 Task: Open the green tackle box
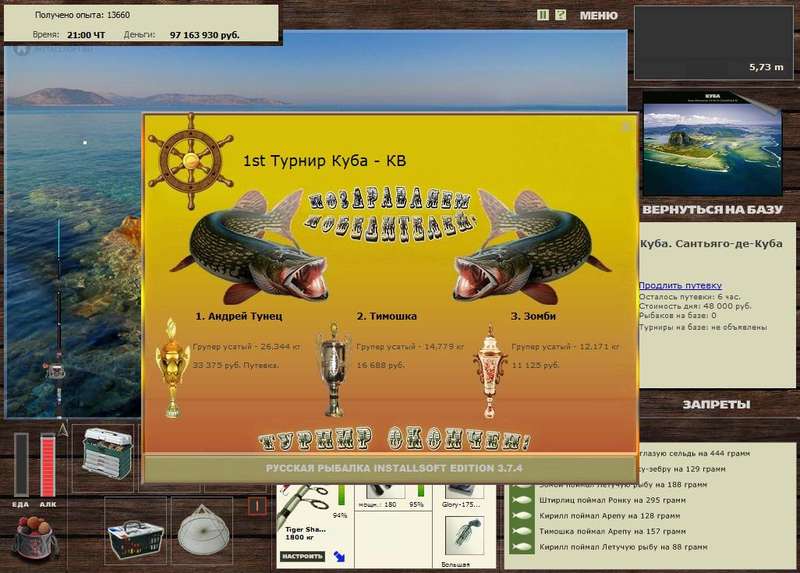click(x=107, y=454)
